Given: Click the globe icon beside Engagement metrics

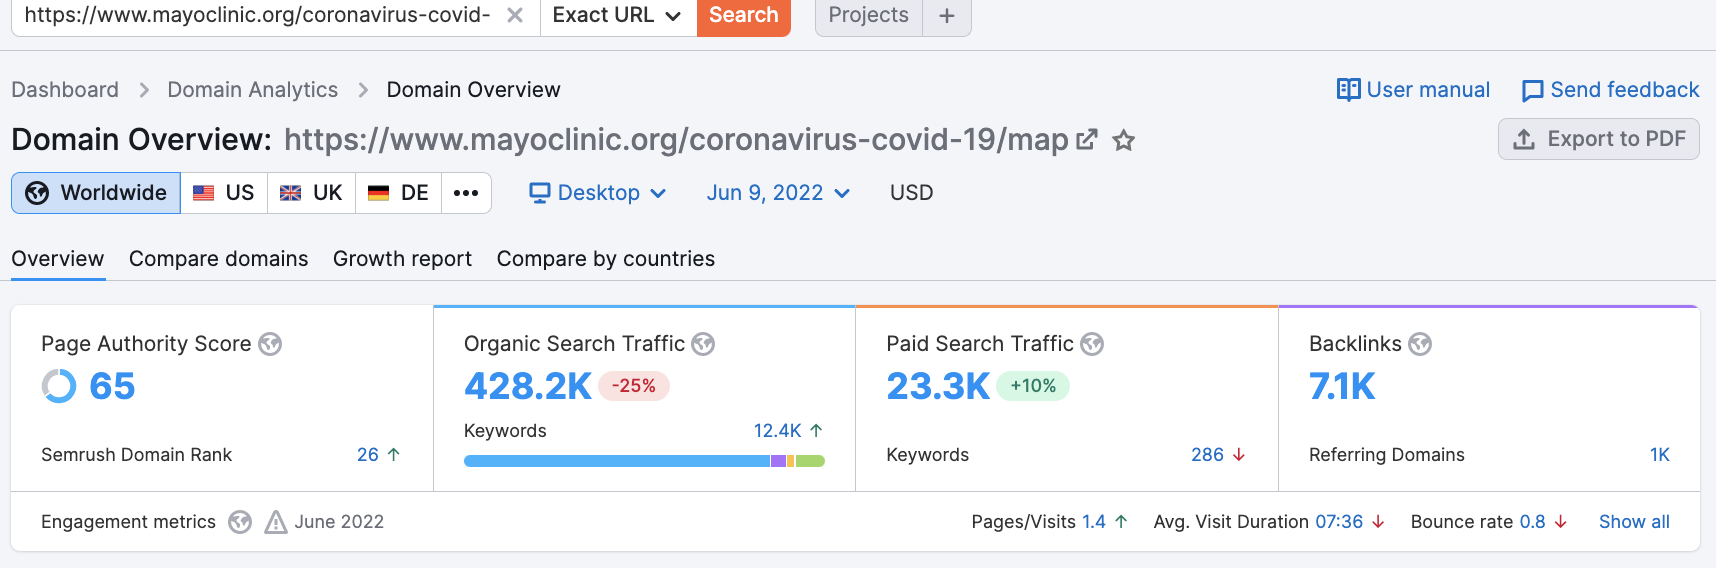Looking at the screenshot, I should point(240,522).
